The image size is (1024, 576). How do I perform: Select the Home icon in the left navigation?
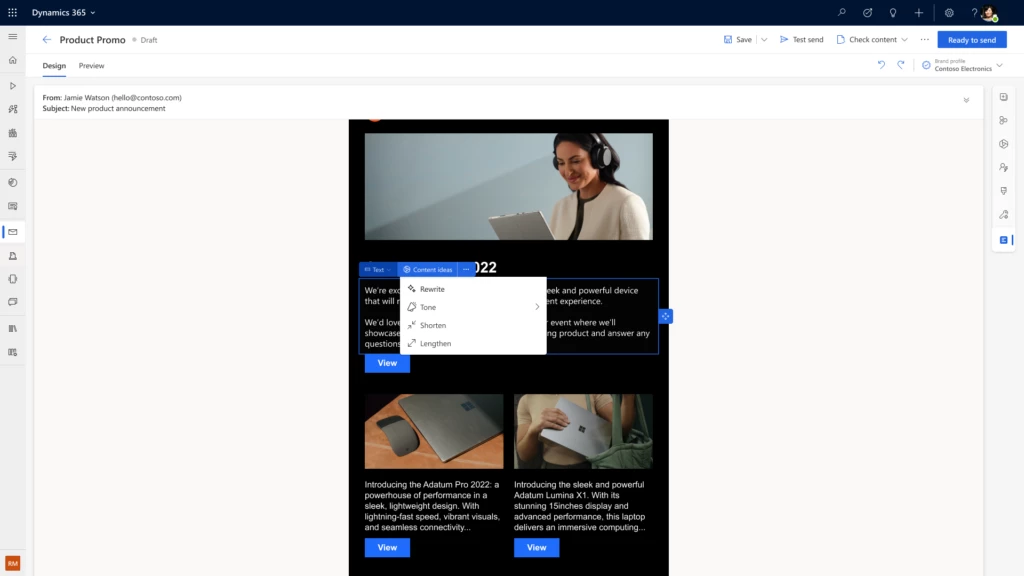12,60
